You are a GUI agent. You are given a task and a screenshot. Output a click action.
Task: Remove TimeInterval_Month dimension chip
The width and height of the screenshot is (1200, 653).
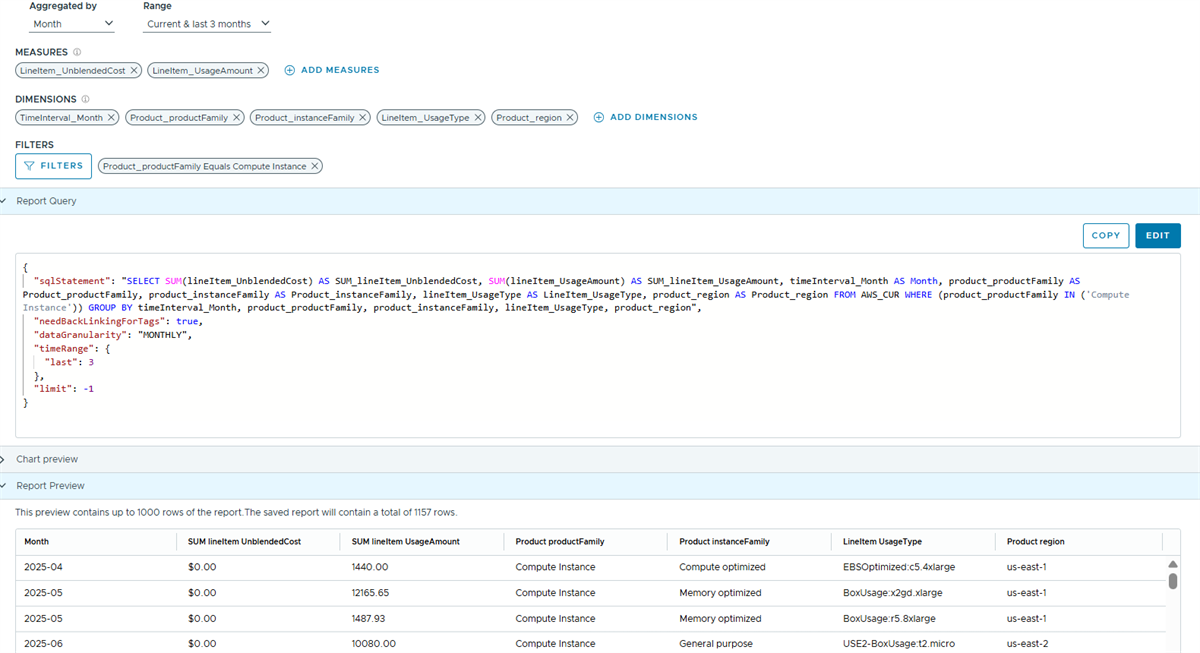[111, 118]
